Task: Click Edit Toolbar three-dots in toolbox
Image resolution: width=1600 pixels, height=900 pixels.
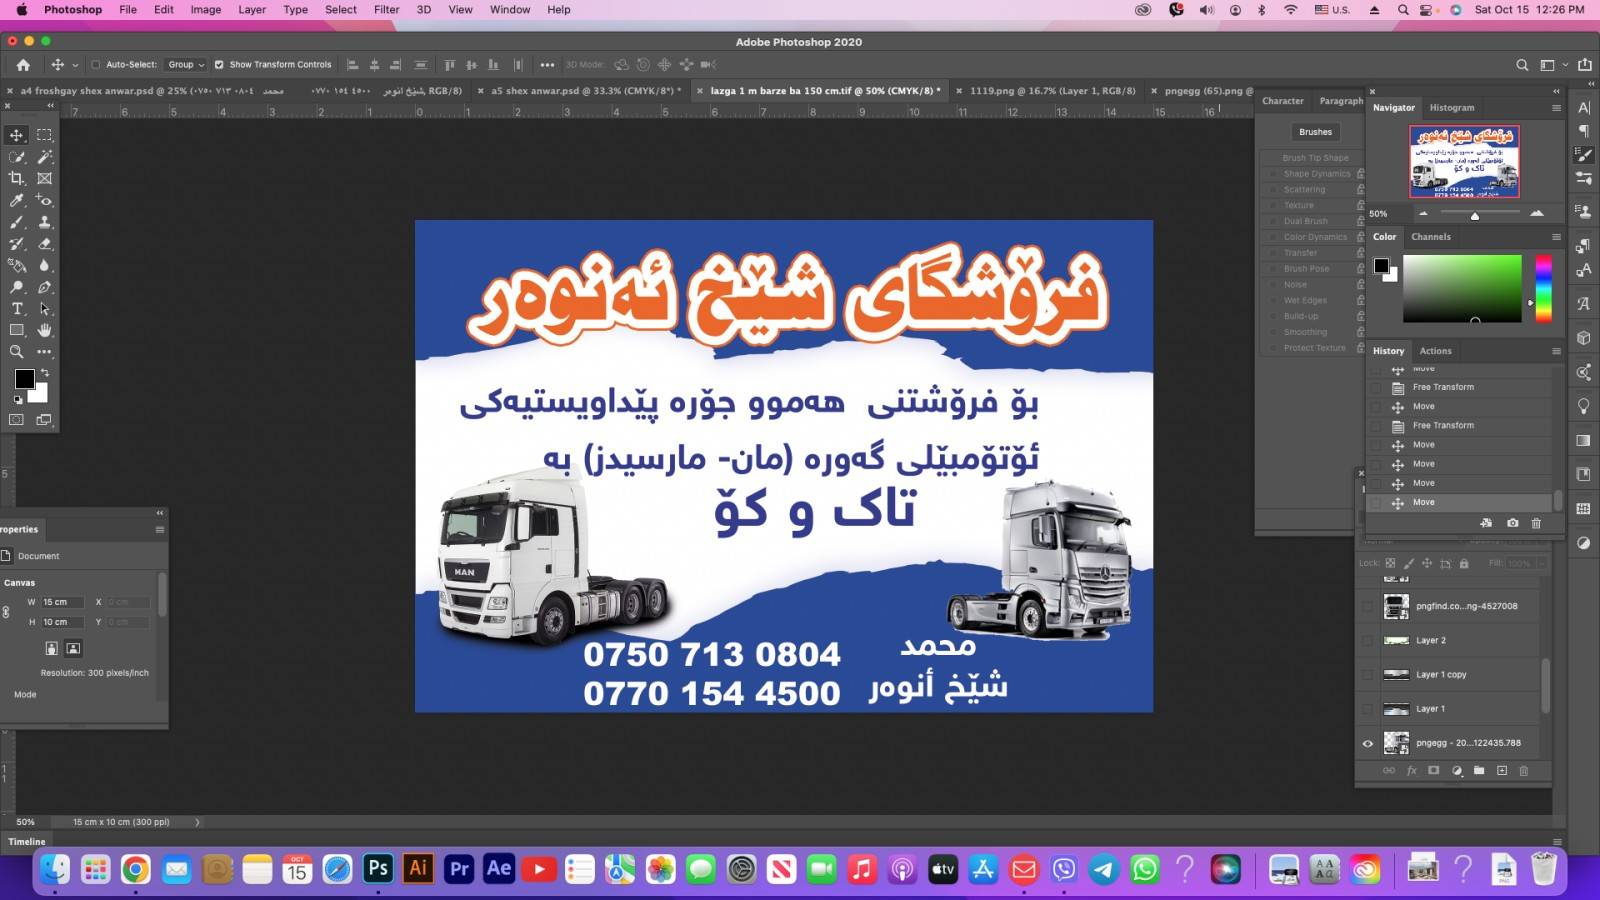Action: point(44,352)
